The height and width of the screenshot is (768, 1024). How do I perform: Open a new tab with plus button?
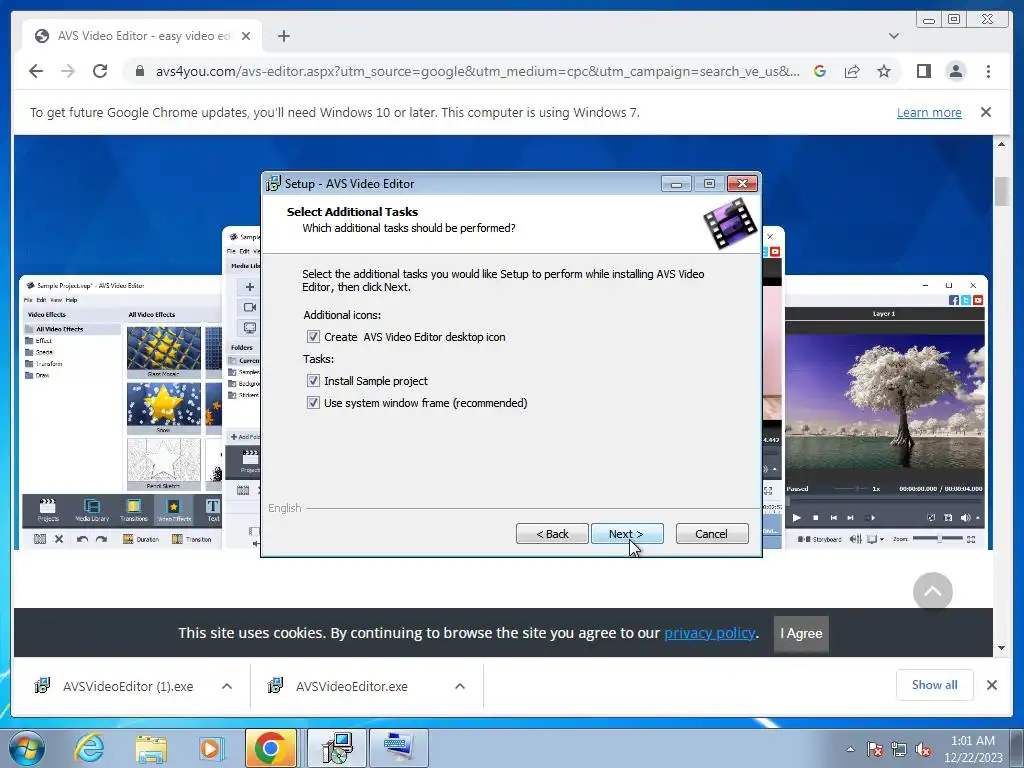pyautogui.click(x=283, y=36)
